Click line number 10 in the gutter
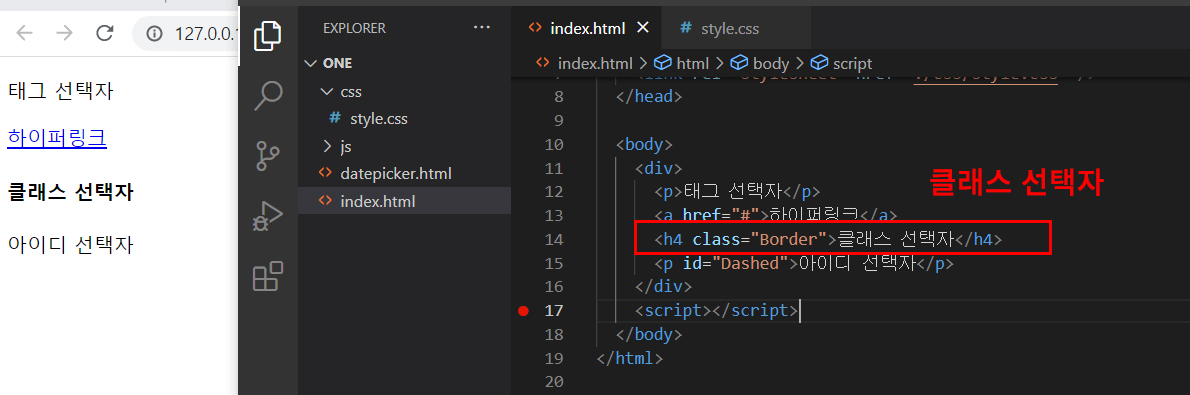 pos(554,145)
